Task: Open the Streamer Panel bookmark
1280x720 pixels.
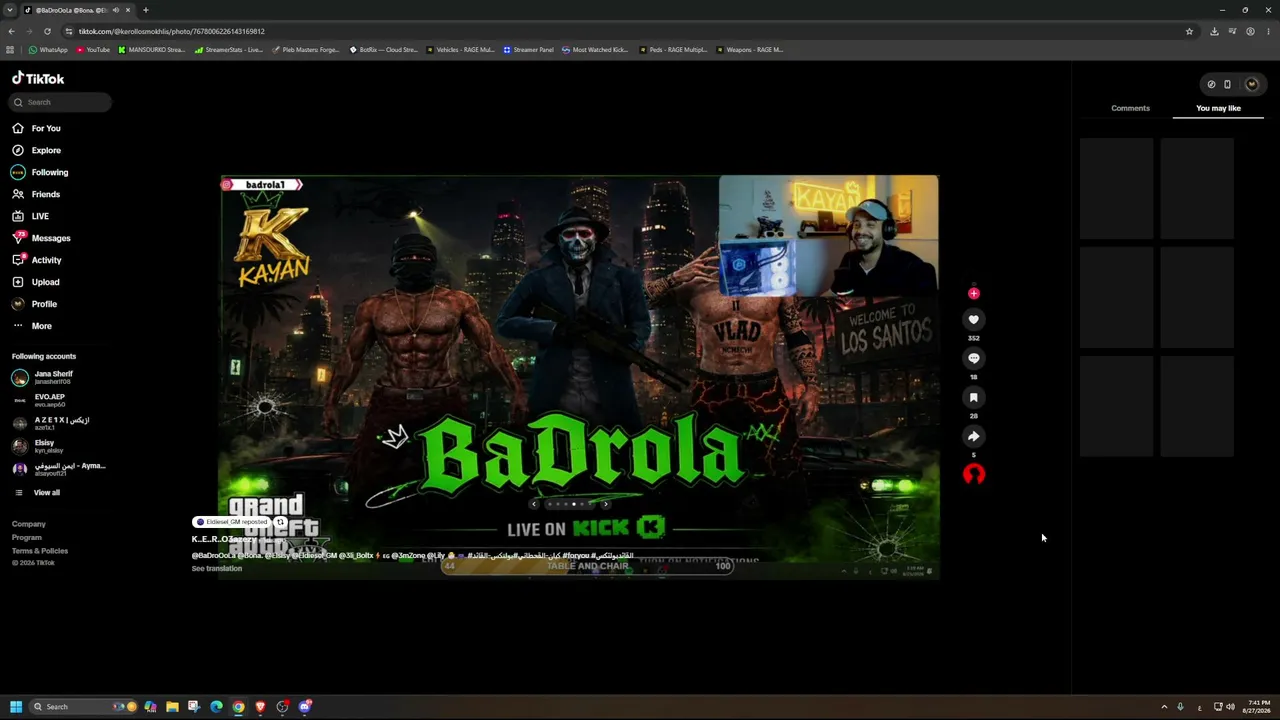Action: coord(528,49)
